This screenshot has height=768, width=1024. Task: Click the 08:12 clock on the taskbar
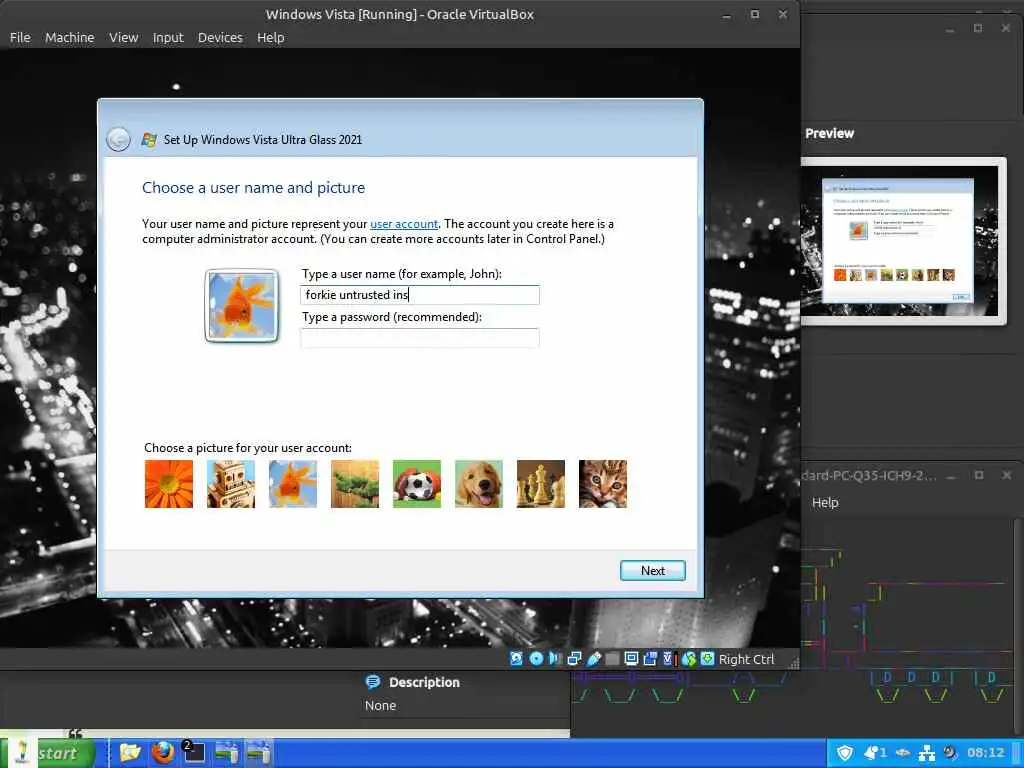985,753
